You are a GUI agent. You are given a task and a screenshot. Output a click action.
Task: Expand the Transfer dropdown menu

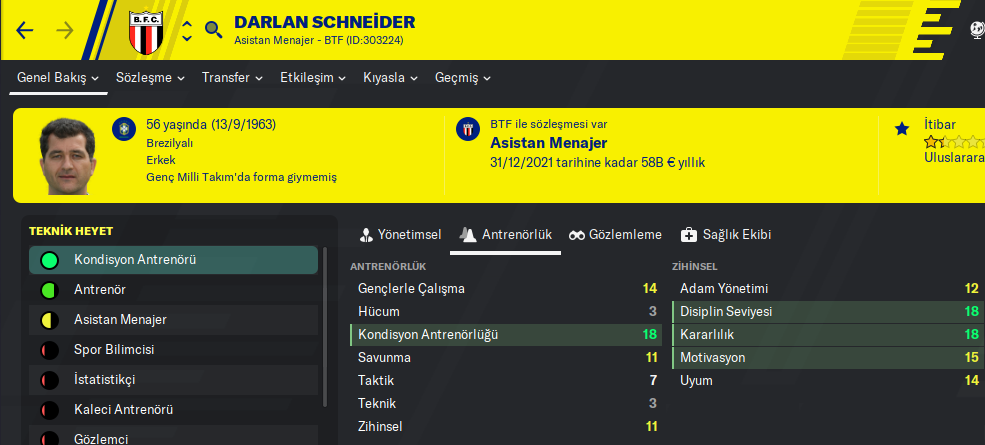click(x=232, y=77)
